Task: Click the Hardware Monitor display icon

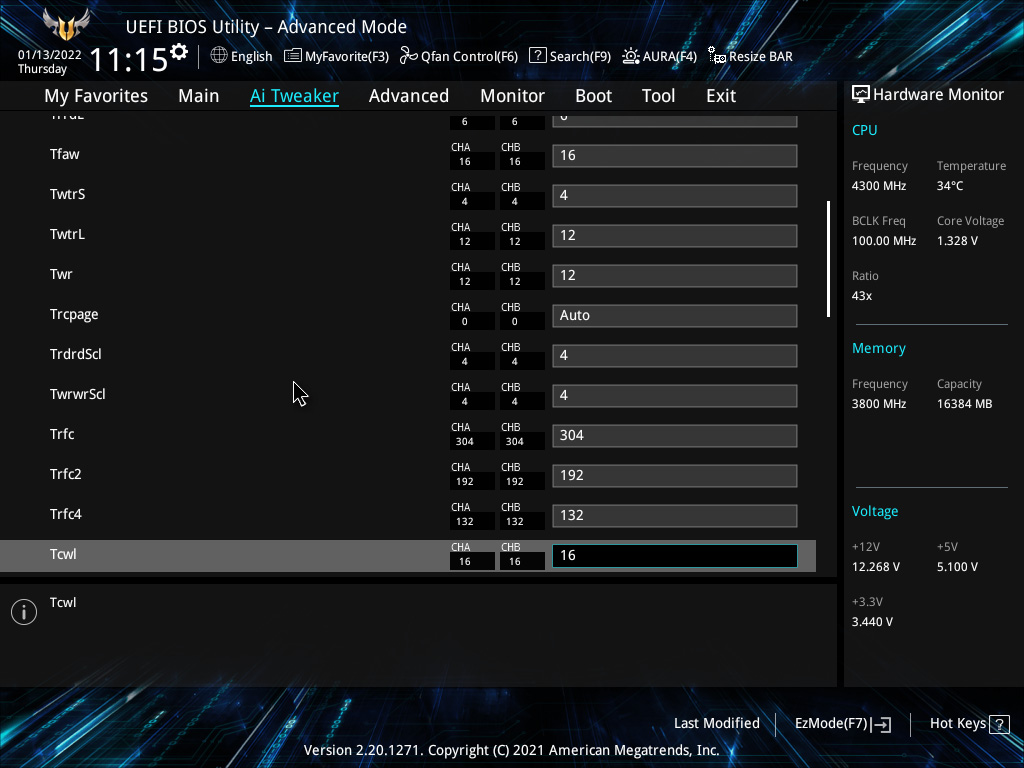Action: [x=861, y=94]
